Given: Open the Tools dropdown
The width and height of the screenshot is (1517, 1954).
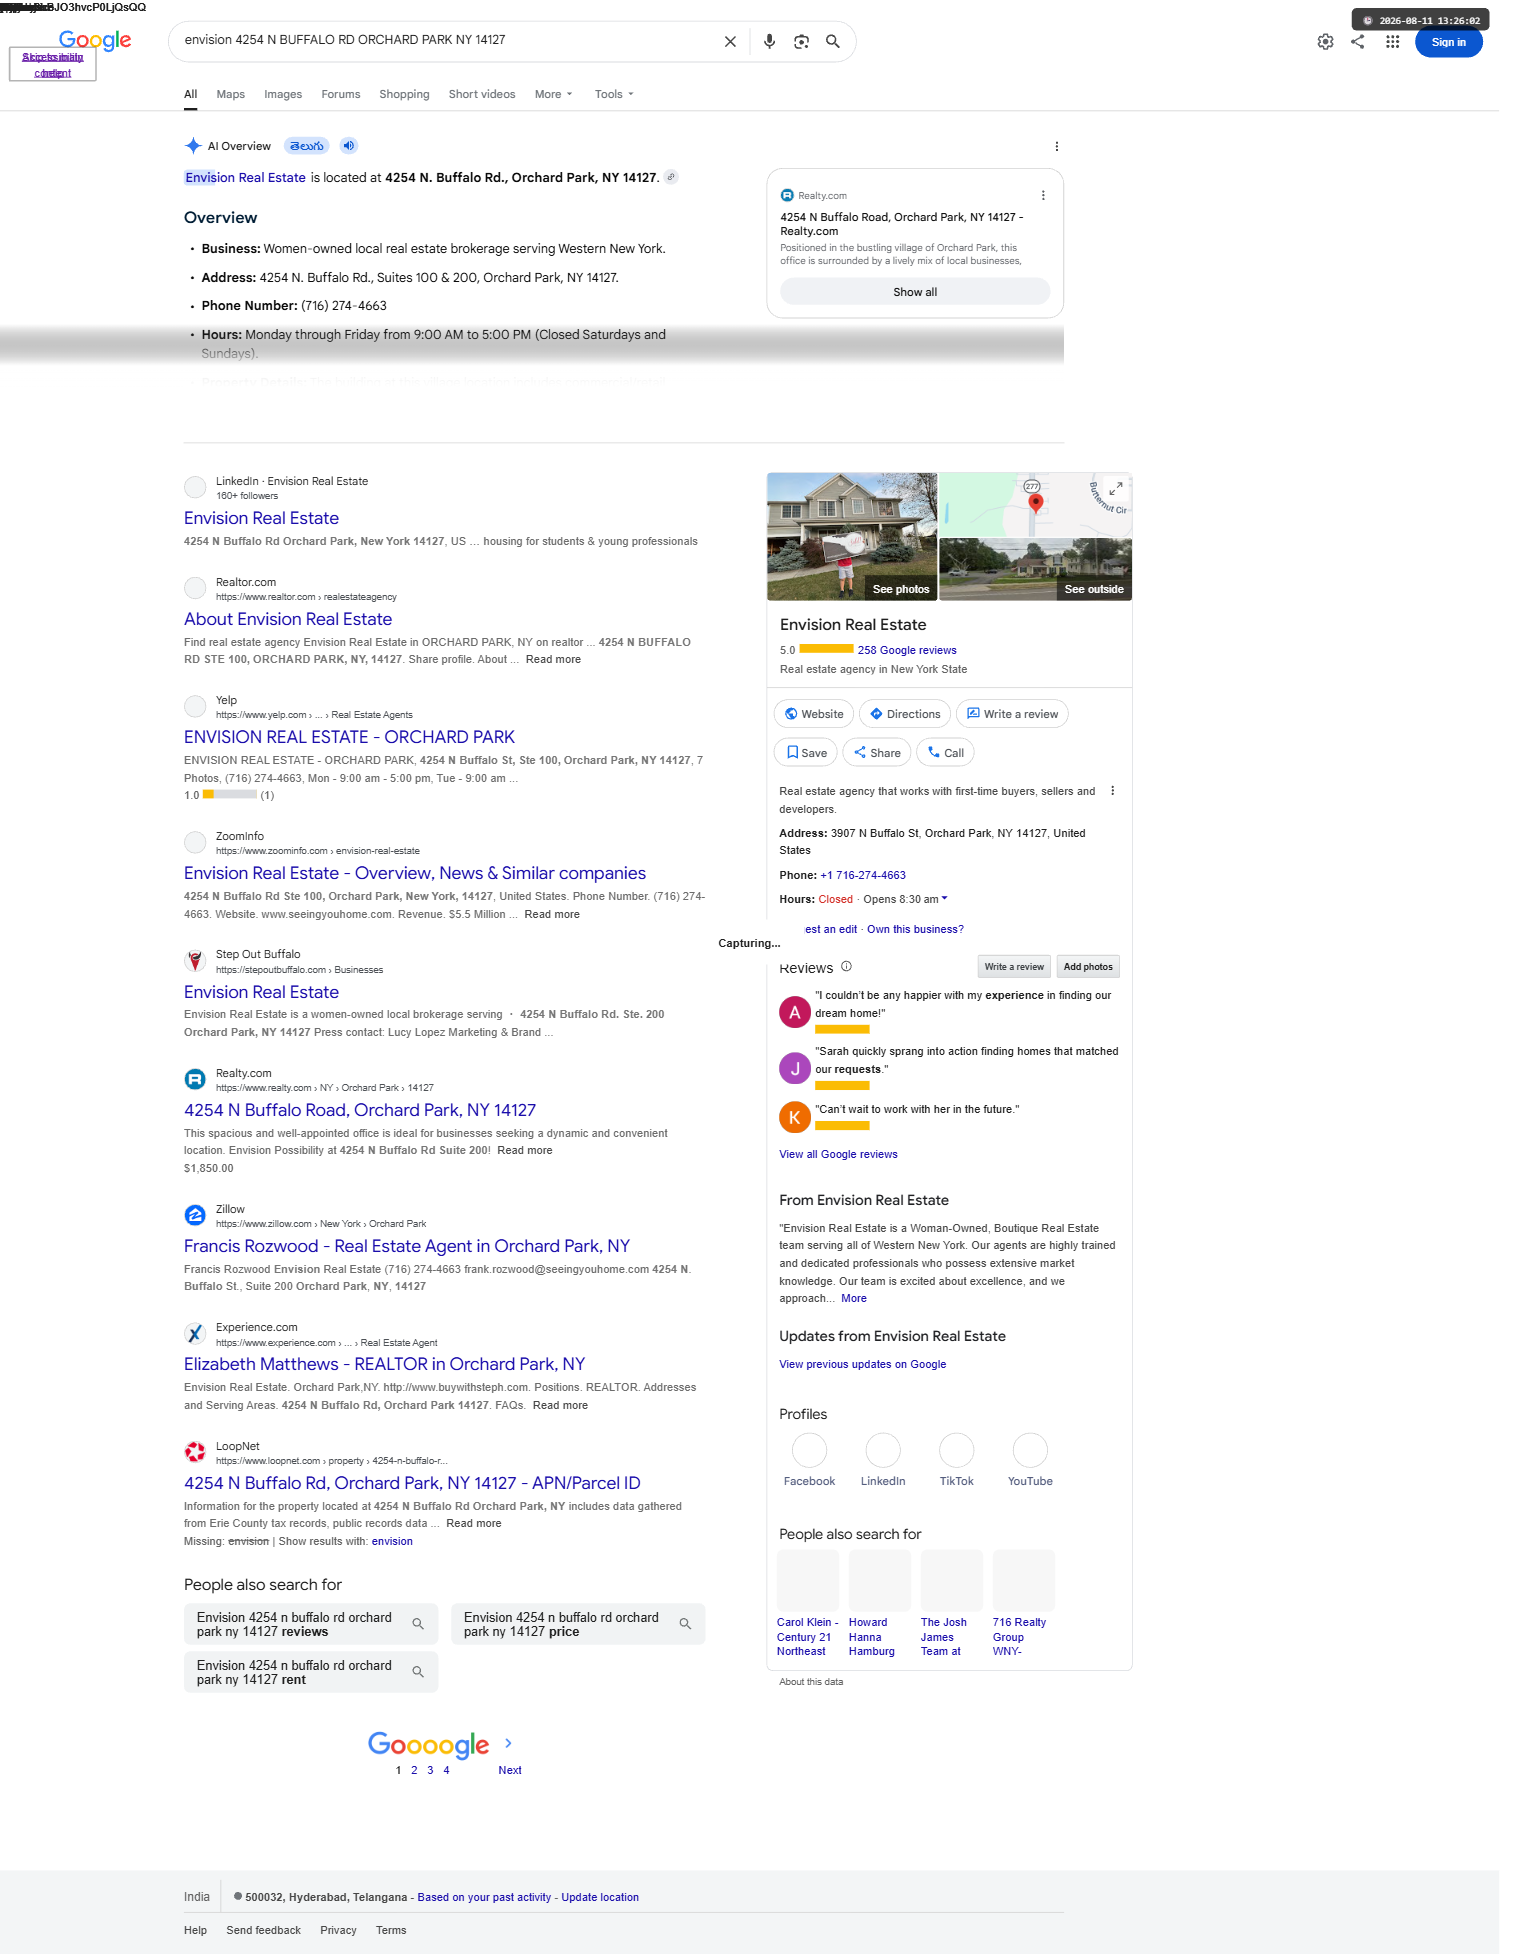Looking at the screenshot, I should pos(614,94).
